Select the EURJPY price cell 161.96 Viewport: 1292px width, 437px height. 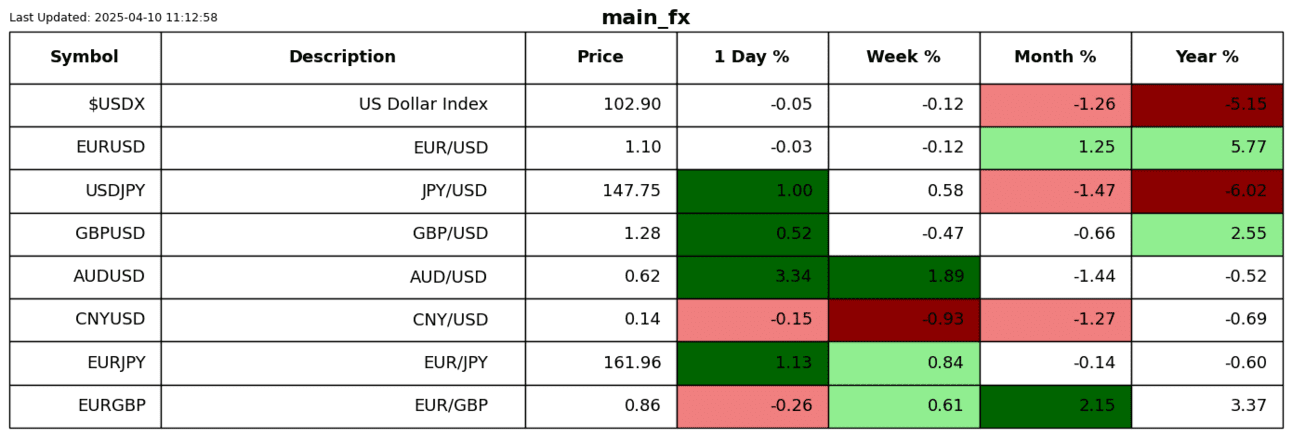600,363
